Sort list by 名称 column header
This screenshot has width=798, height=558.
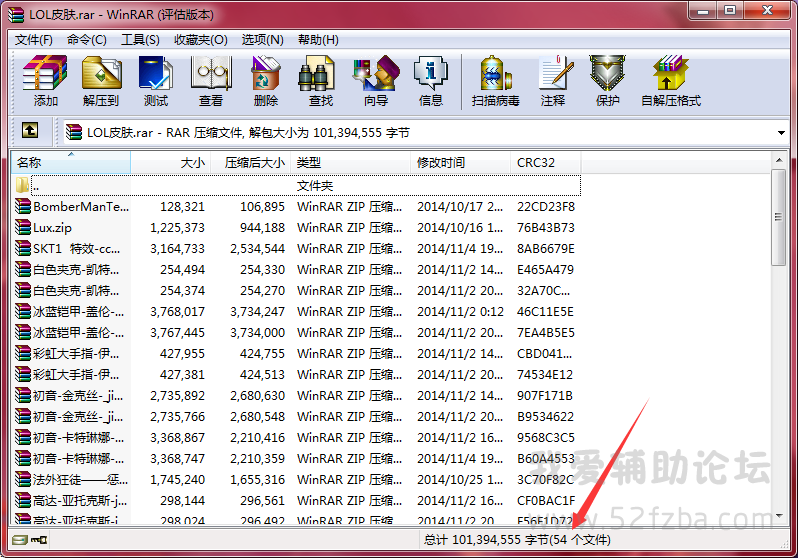pos(70,162)
